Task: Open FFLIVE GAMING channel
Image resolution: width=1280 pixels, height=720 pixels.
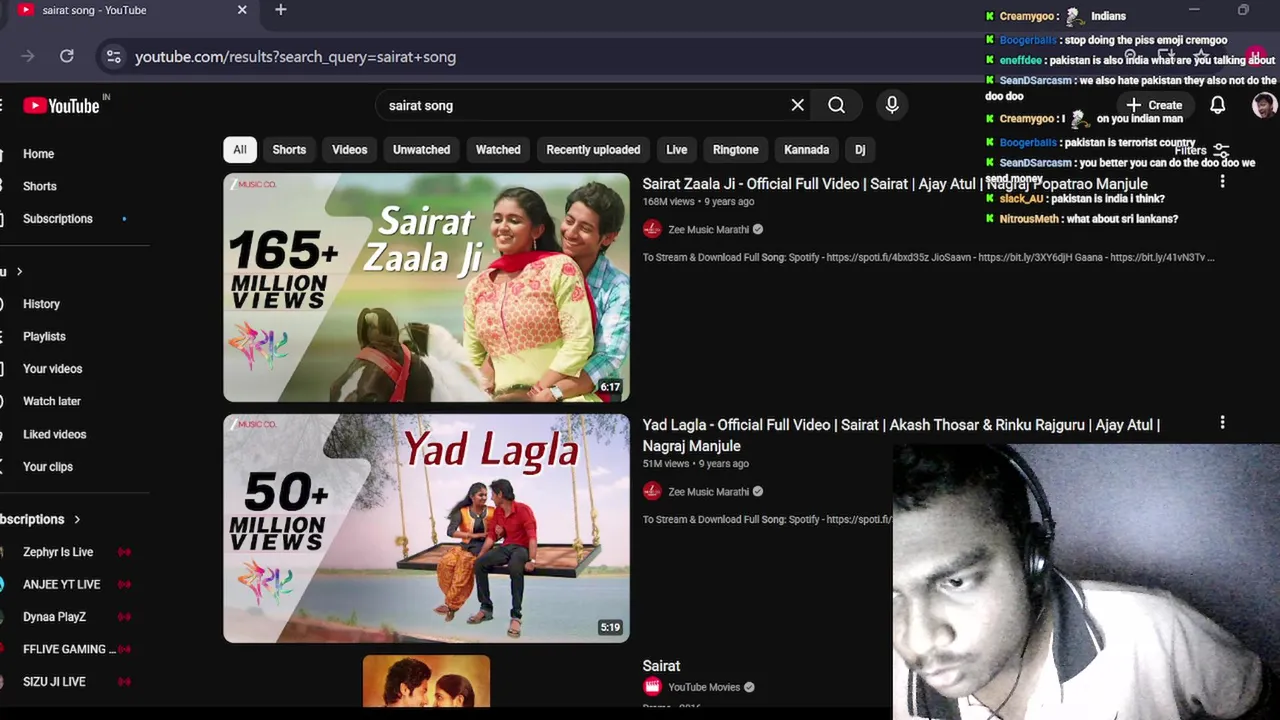Action: (70, 649)
